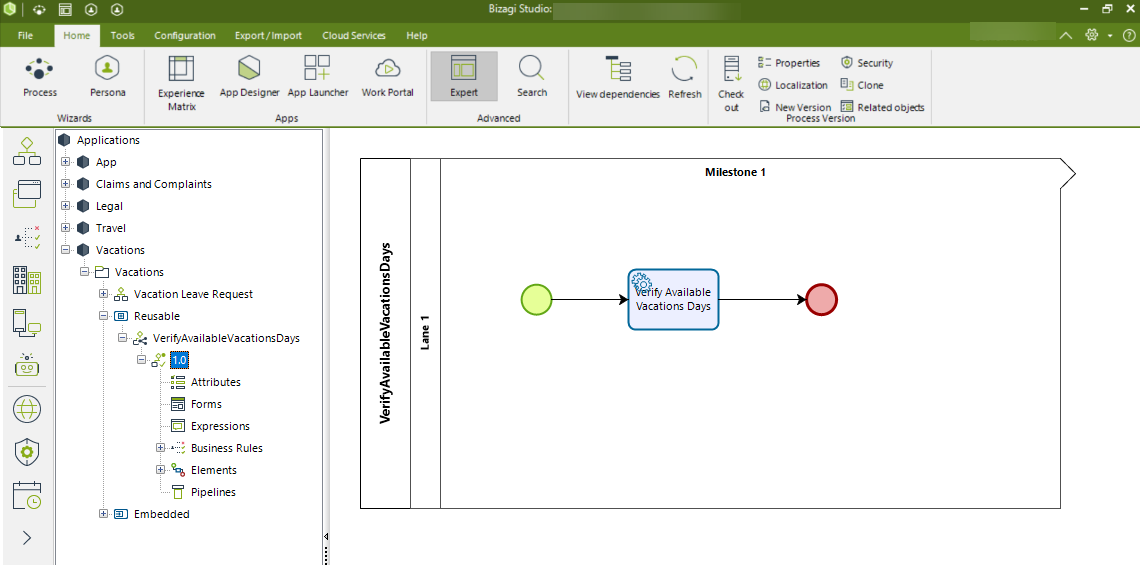Open the Help ribbon tab
1140x565 pixels.
click(x=417, y=35)
